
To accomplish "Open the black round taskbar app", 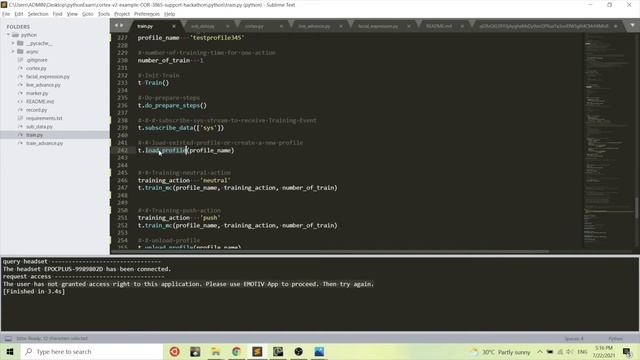I will 299,351.
